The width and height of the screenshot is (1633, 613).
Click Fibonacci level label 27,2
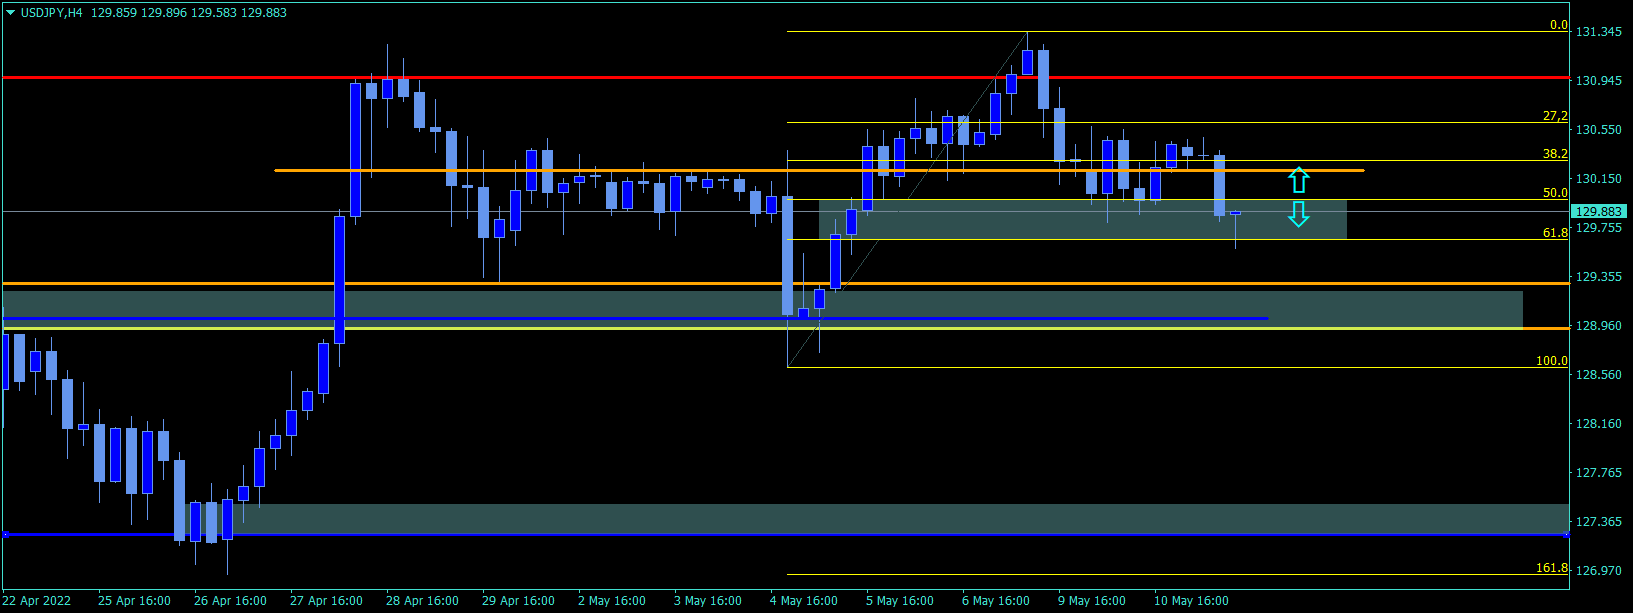coord(1555,116)
